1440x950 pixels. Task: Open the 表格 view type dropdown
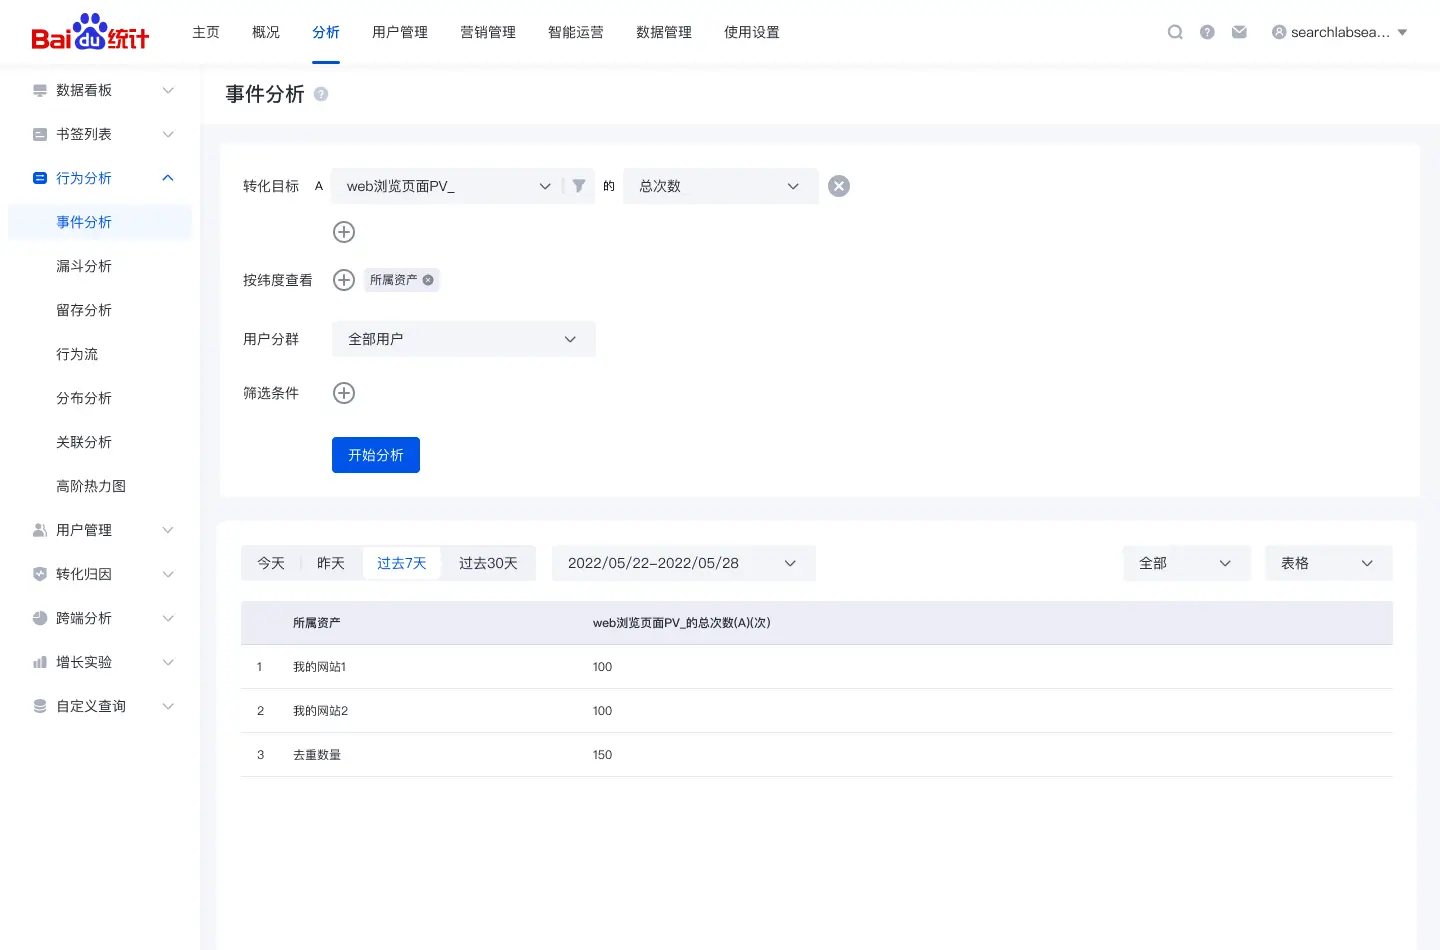pos(1328,563)
